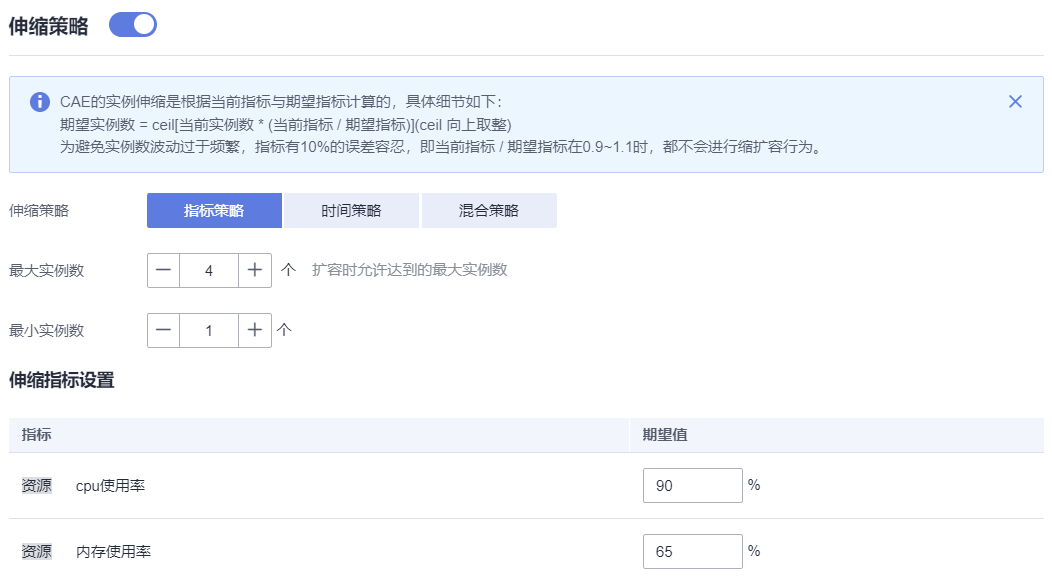Increase 最大实例数 with plus button

tap(255, 270)
